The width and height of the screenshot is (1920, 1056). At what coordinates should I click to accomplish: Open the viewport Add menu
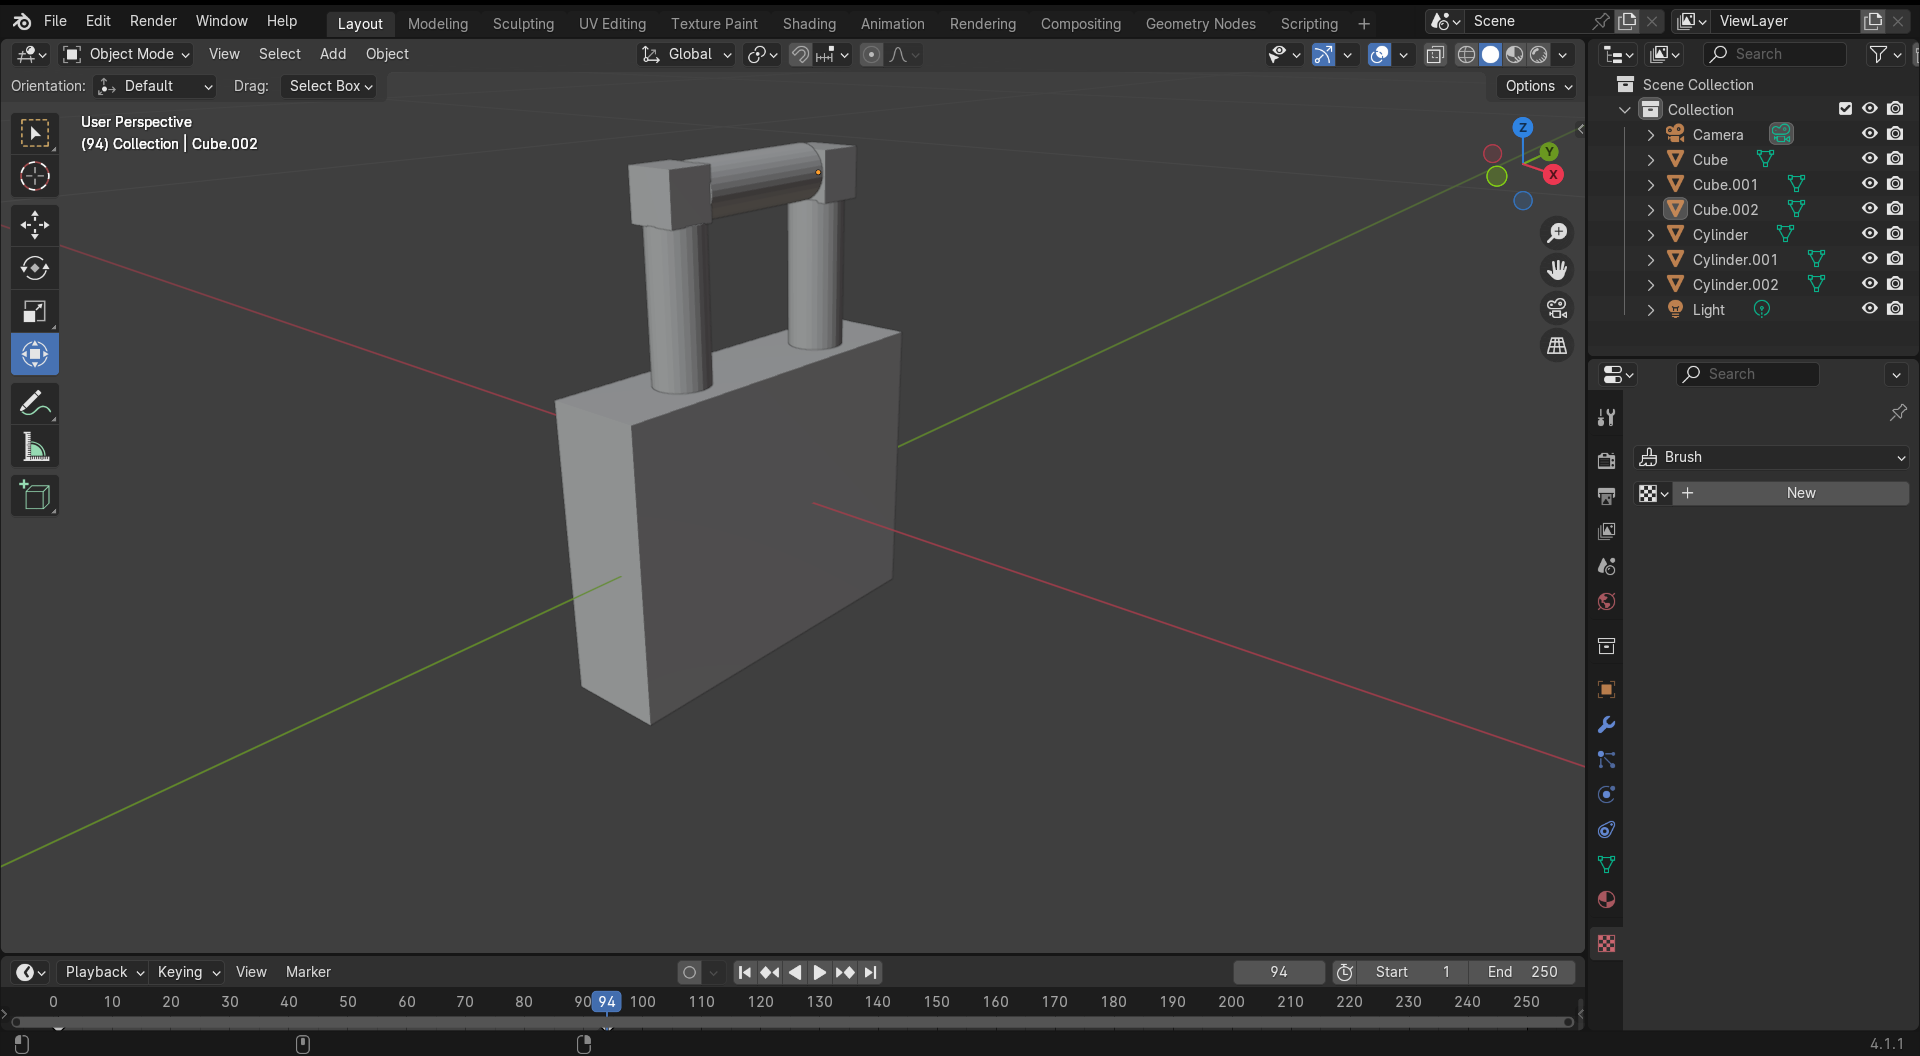pyautogui.click(x=333, y=54)
